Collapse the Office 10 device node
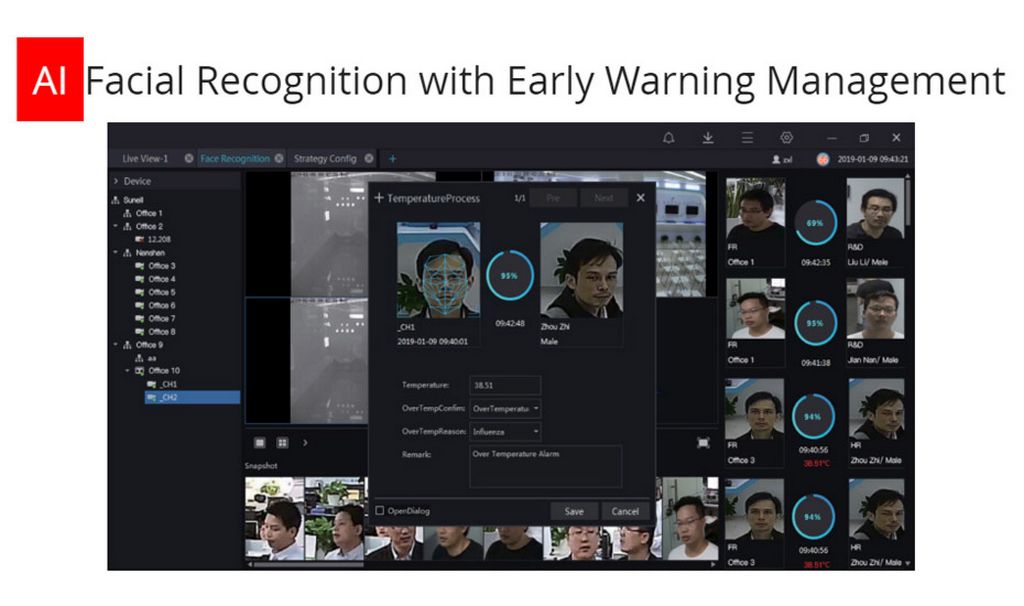The width and height of the screenshot is (1024, 606). click(x=127, y=370)
